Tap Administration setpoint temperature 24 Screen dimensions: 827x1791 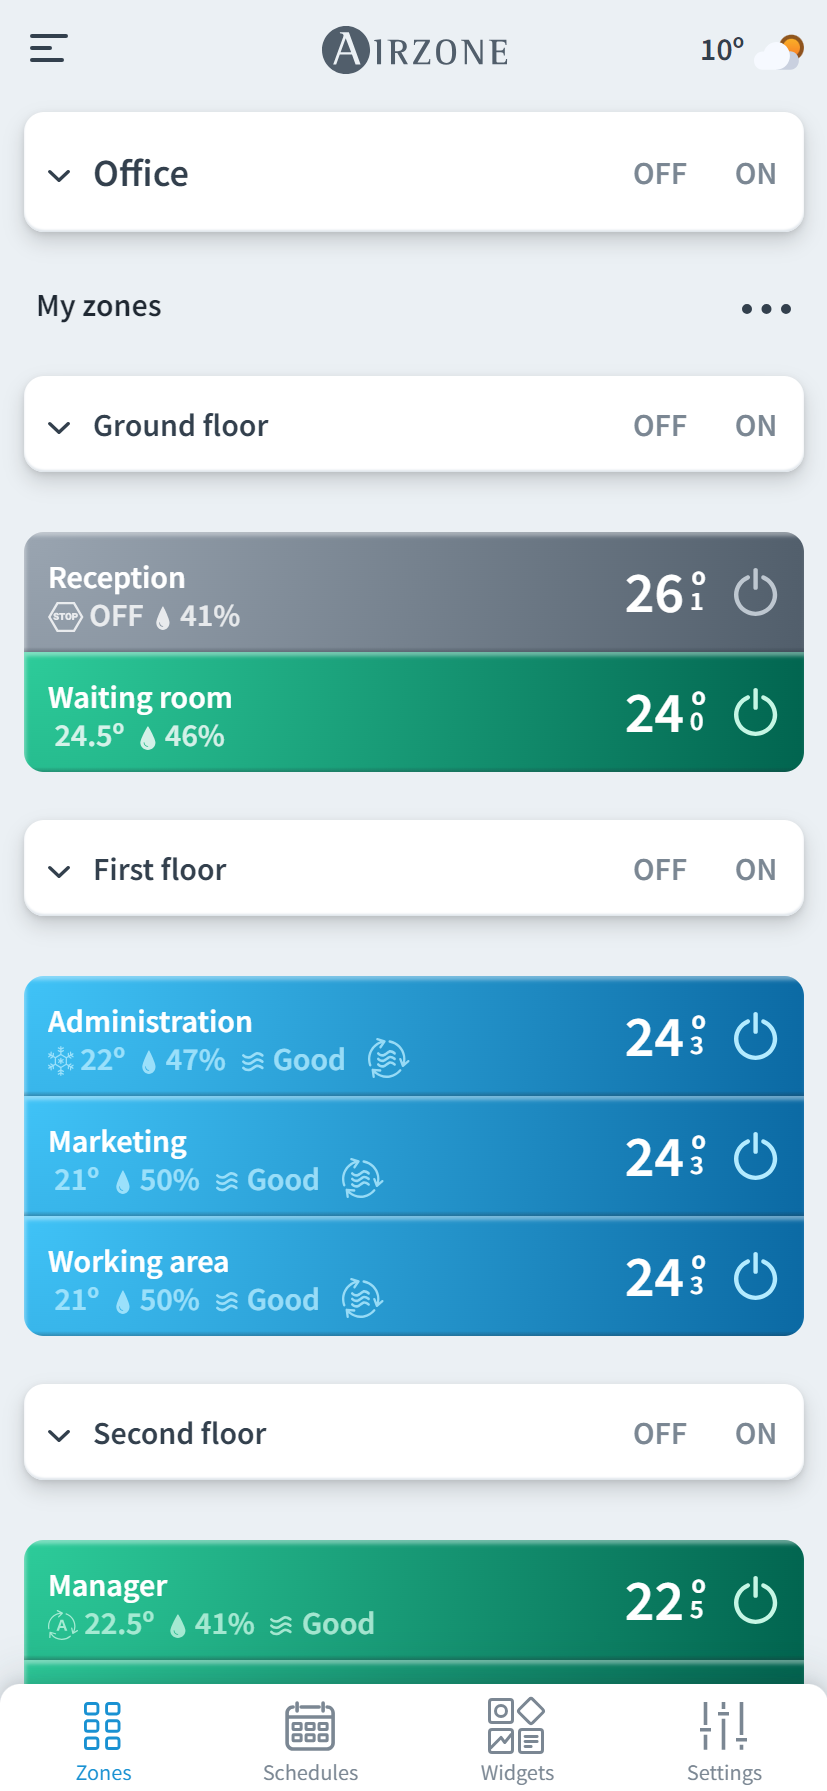click(664, 1037)
